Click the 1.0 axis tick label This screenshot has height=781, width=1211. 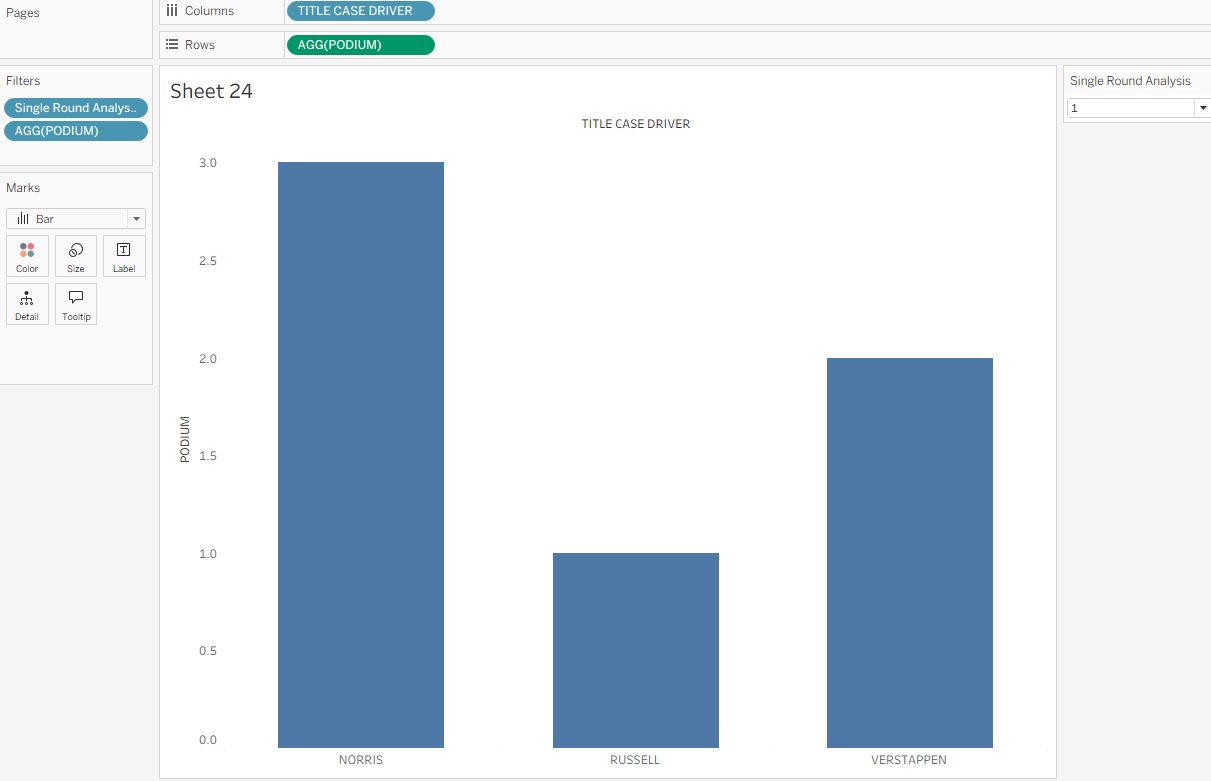tap(208, 554)
